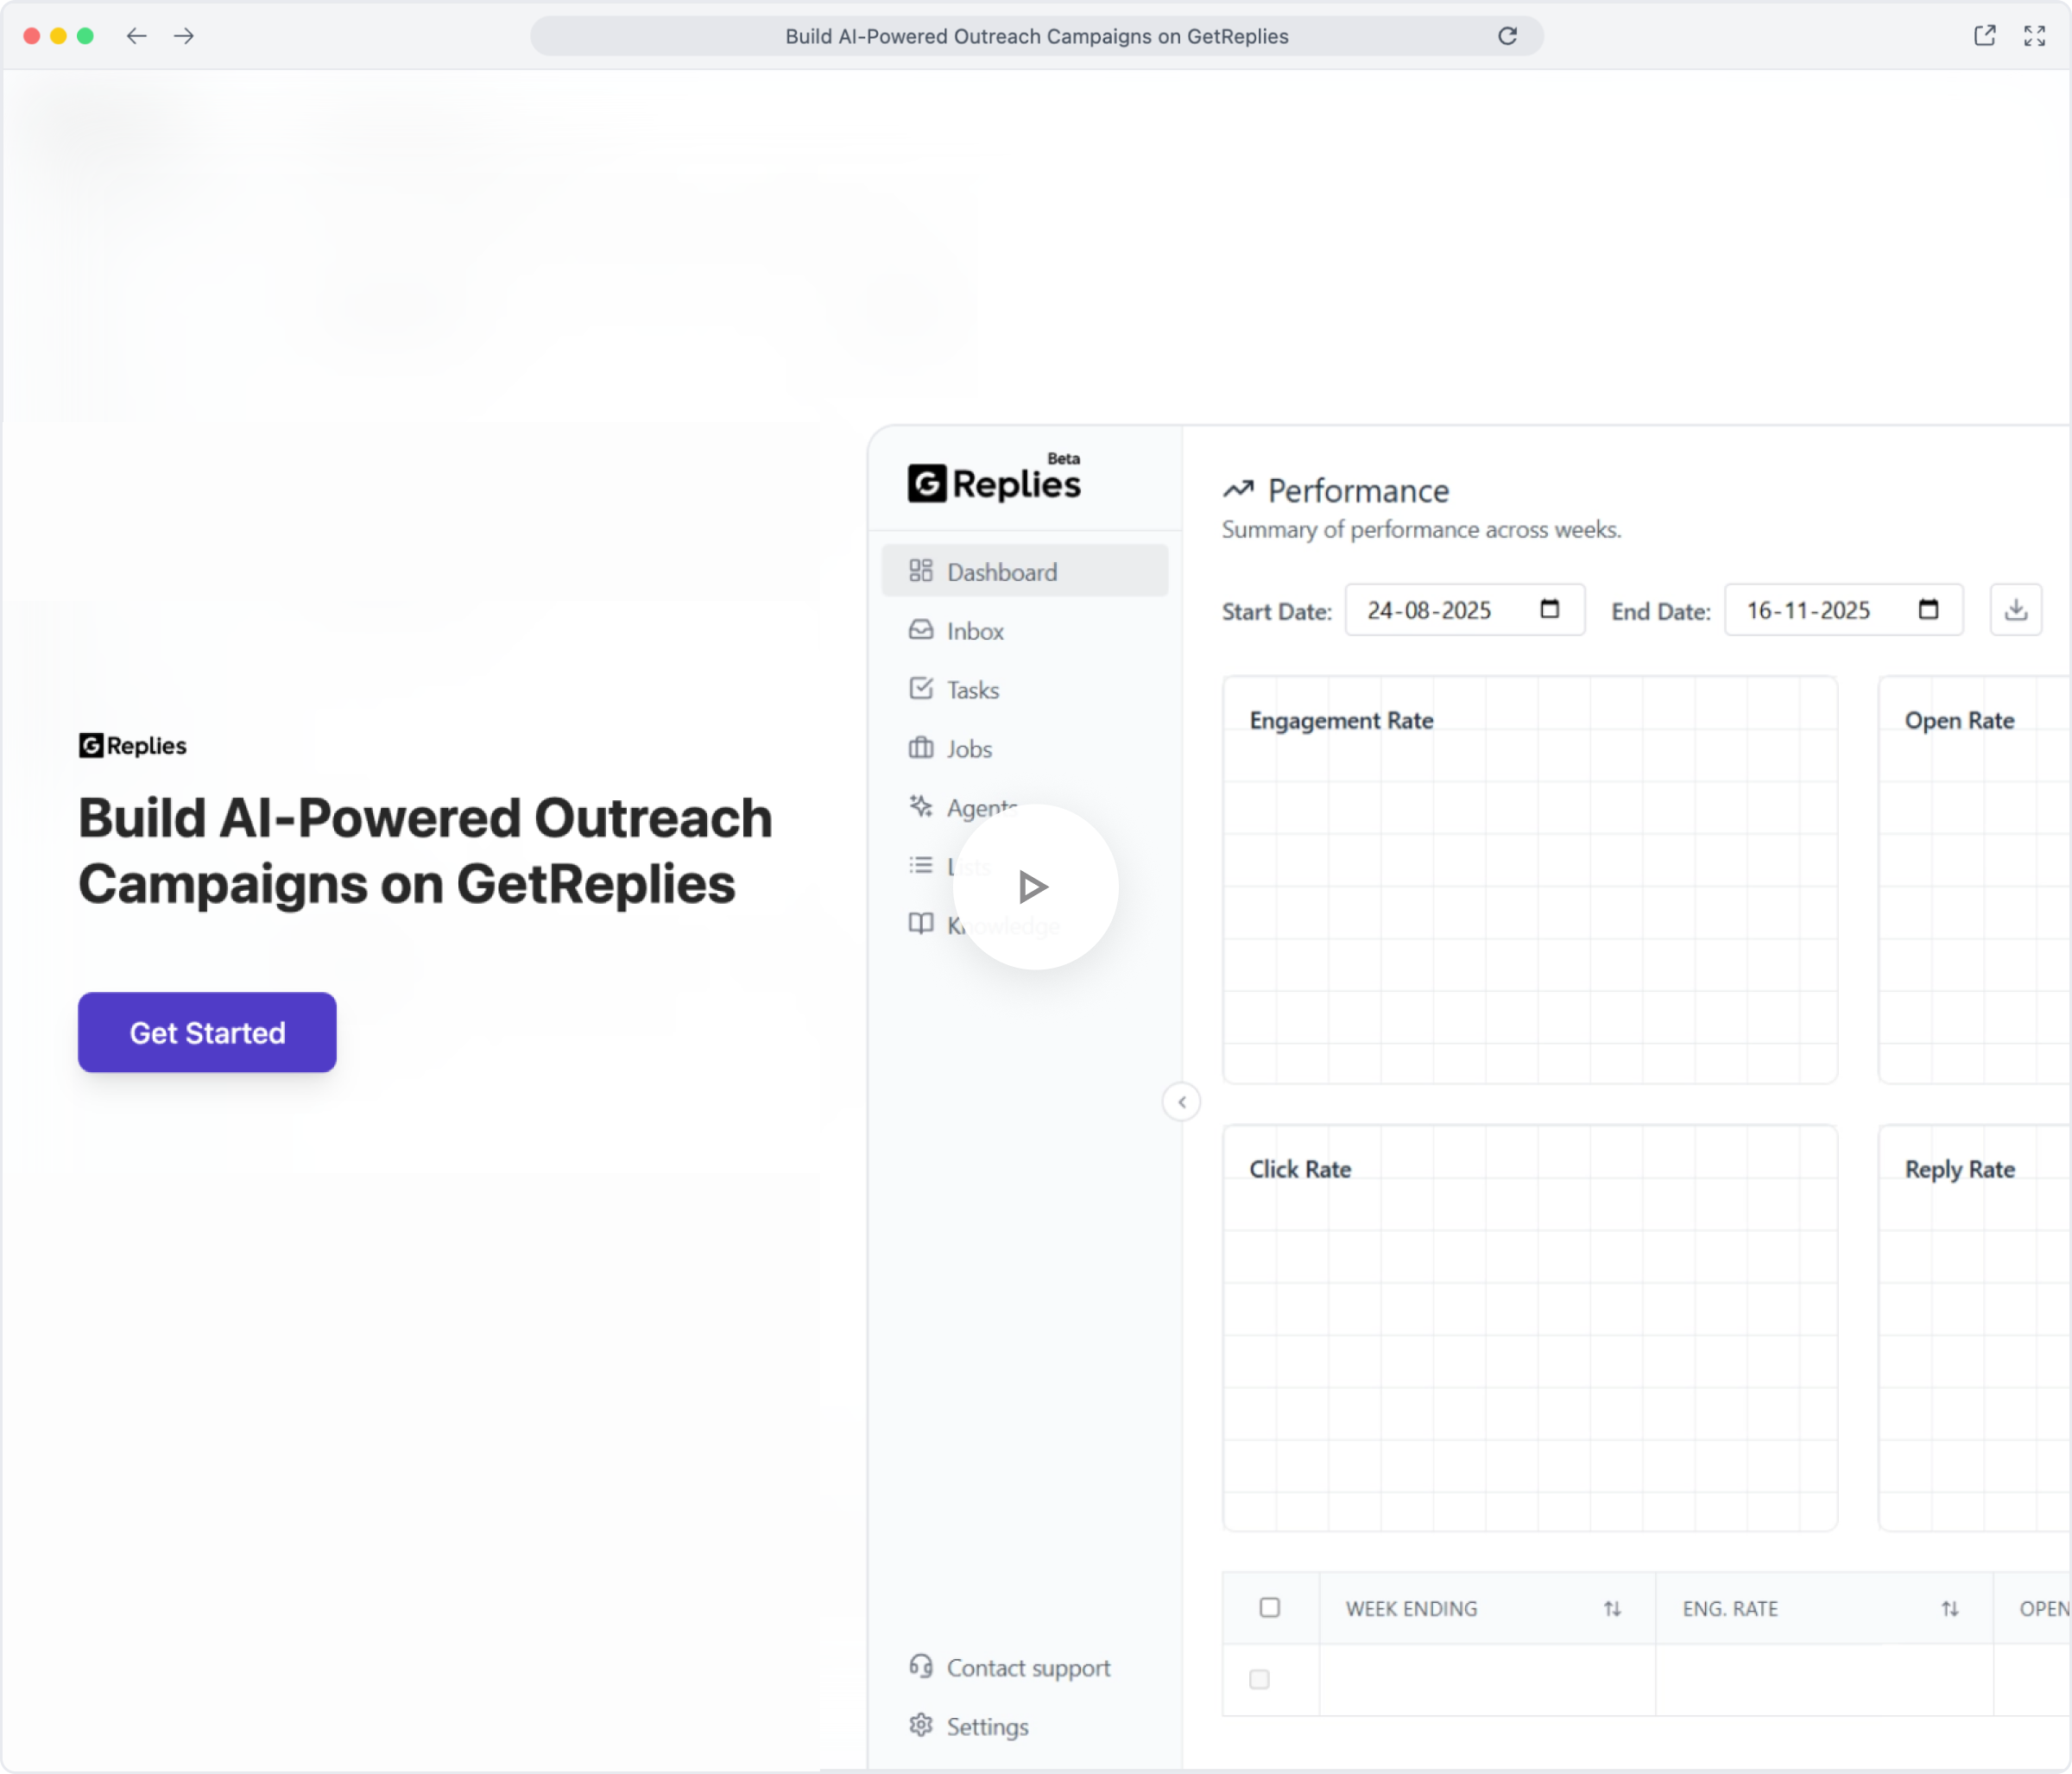
Task: Select the Agents sparkle icon
Action: tap(921, 806)
